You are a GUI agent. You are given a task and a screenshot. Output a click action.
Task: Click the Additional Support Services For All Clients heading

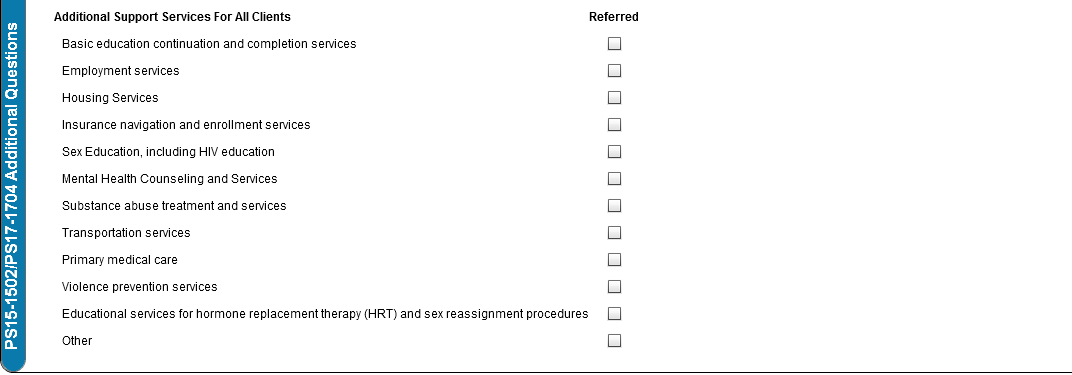click(172, 16)
